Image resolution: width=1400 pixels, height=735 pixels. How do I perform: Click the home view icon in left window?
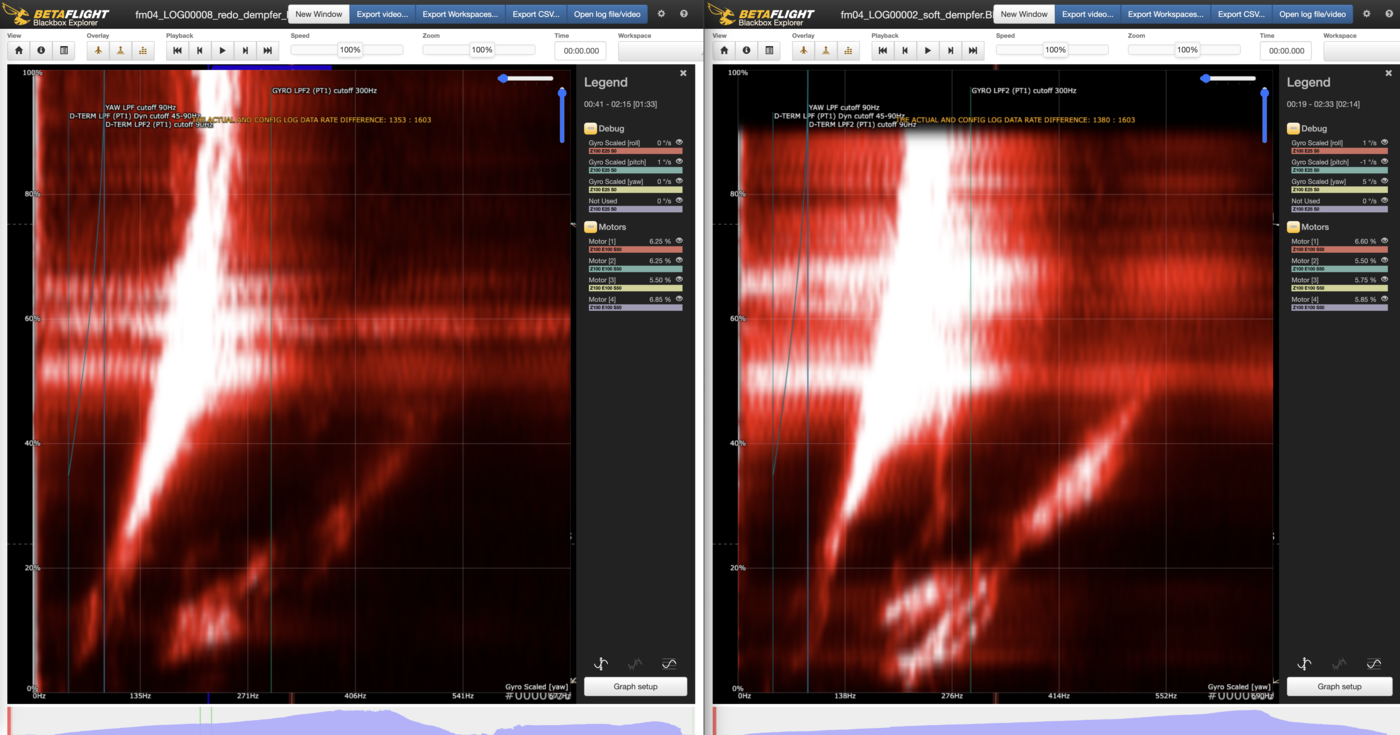coord(19,50)
